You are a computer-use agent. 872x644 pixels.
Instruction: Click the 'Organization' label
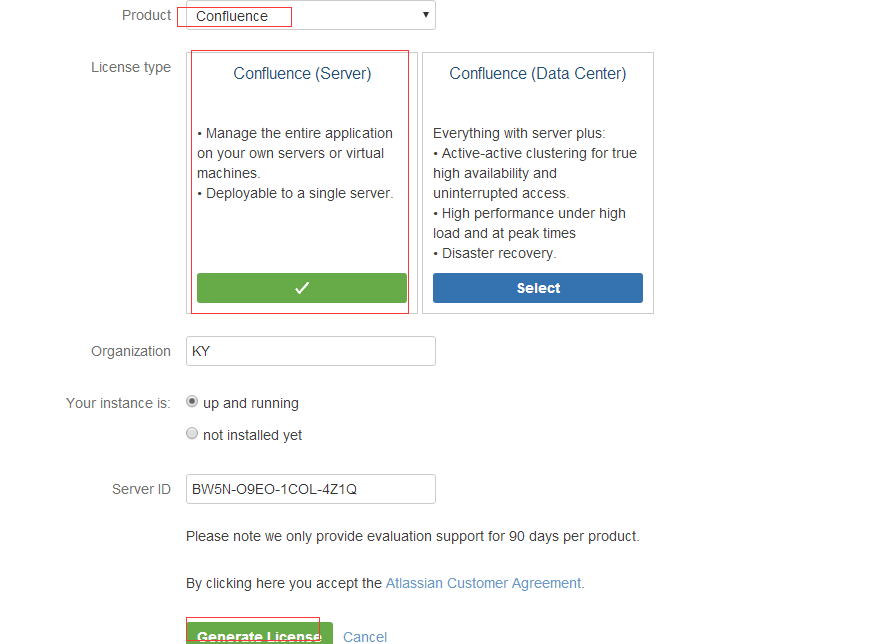click(x=131, y=351)
